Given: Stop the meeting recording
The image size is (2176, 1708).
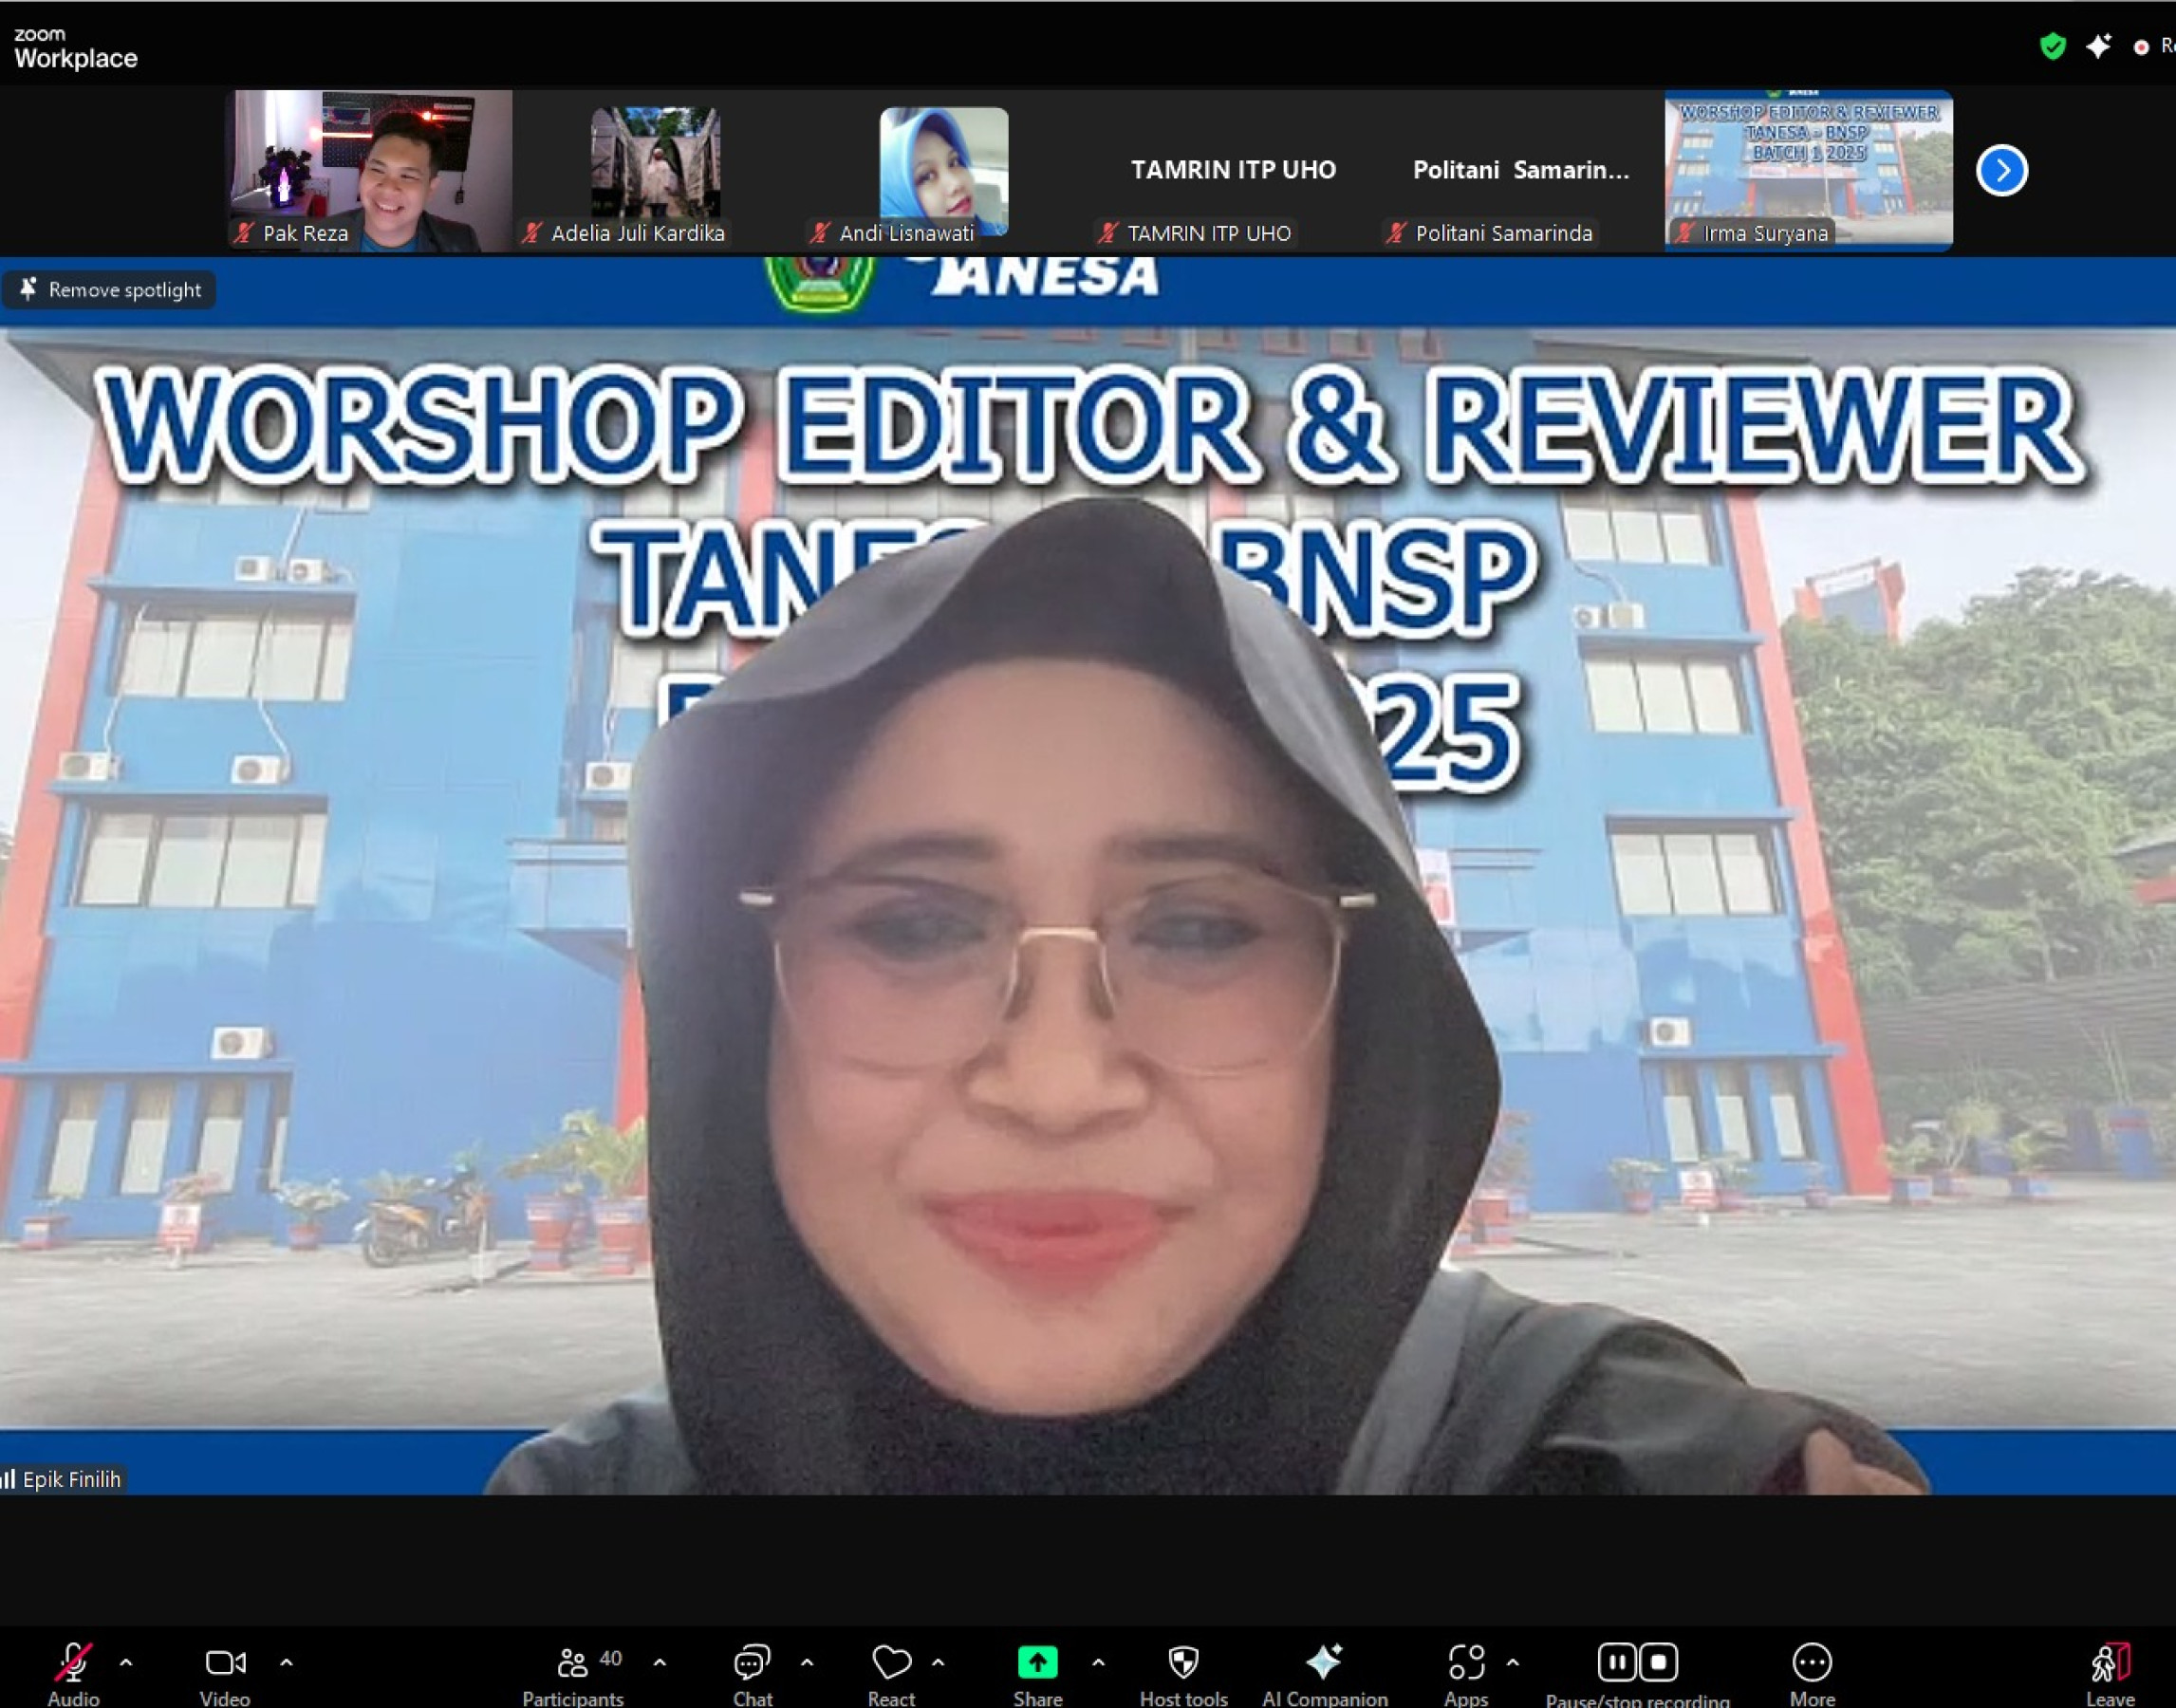Looking at the screenshot, I should click(1659, 1662).
